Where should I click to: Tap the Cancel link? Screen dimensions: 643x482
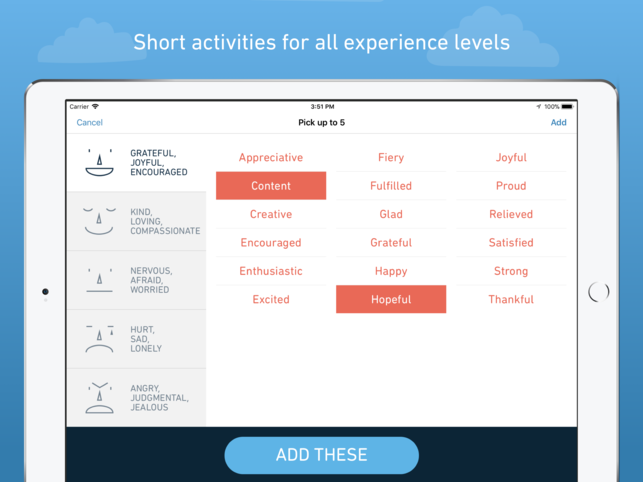89,122
